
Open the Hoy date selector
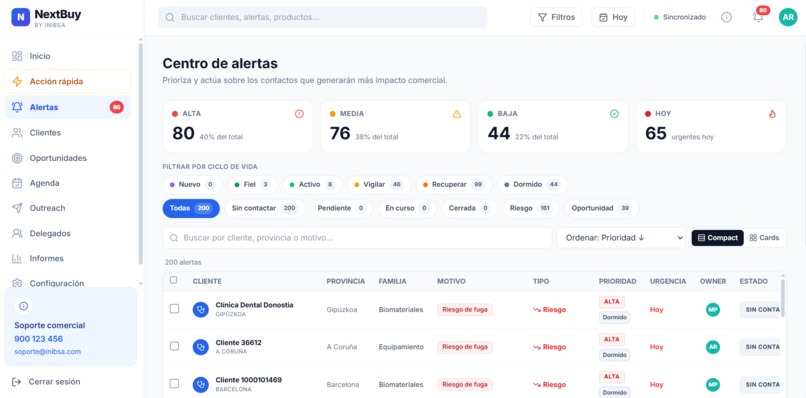(613, 17)
